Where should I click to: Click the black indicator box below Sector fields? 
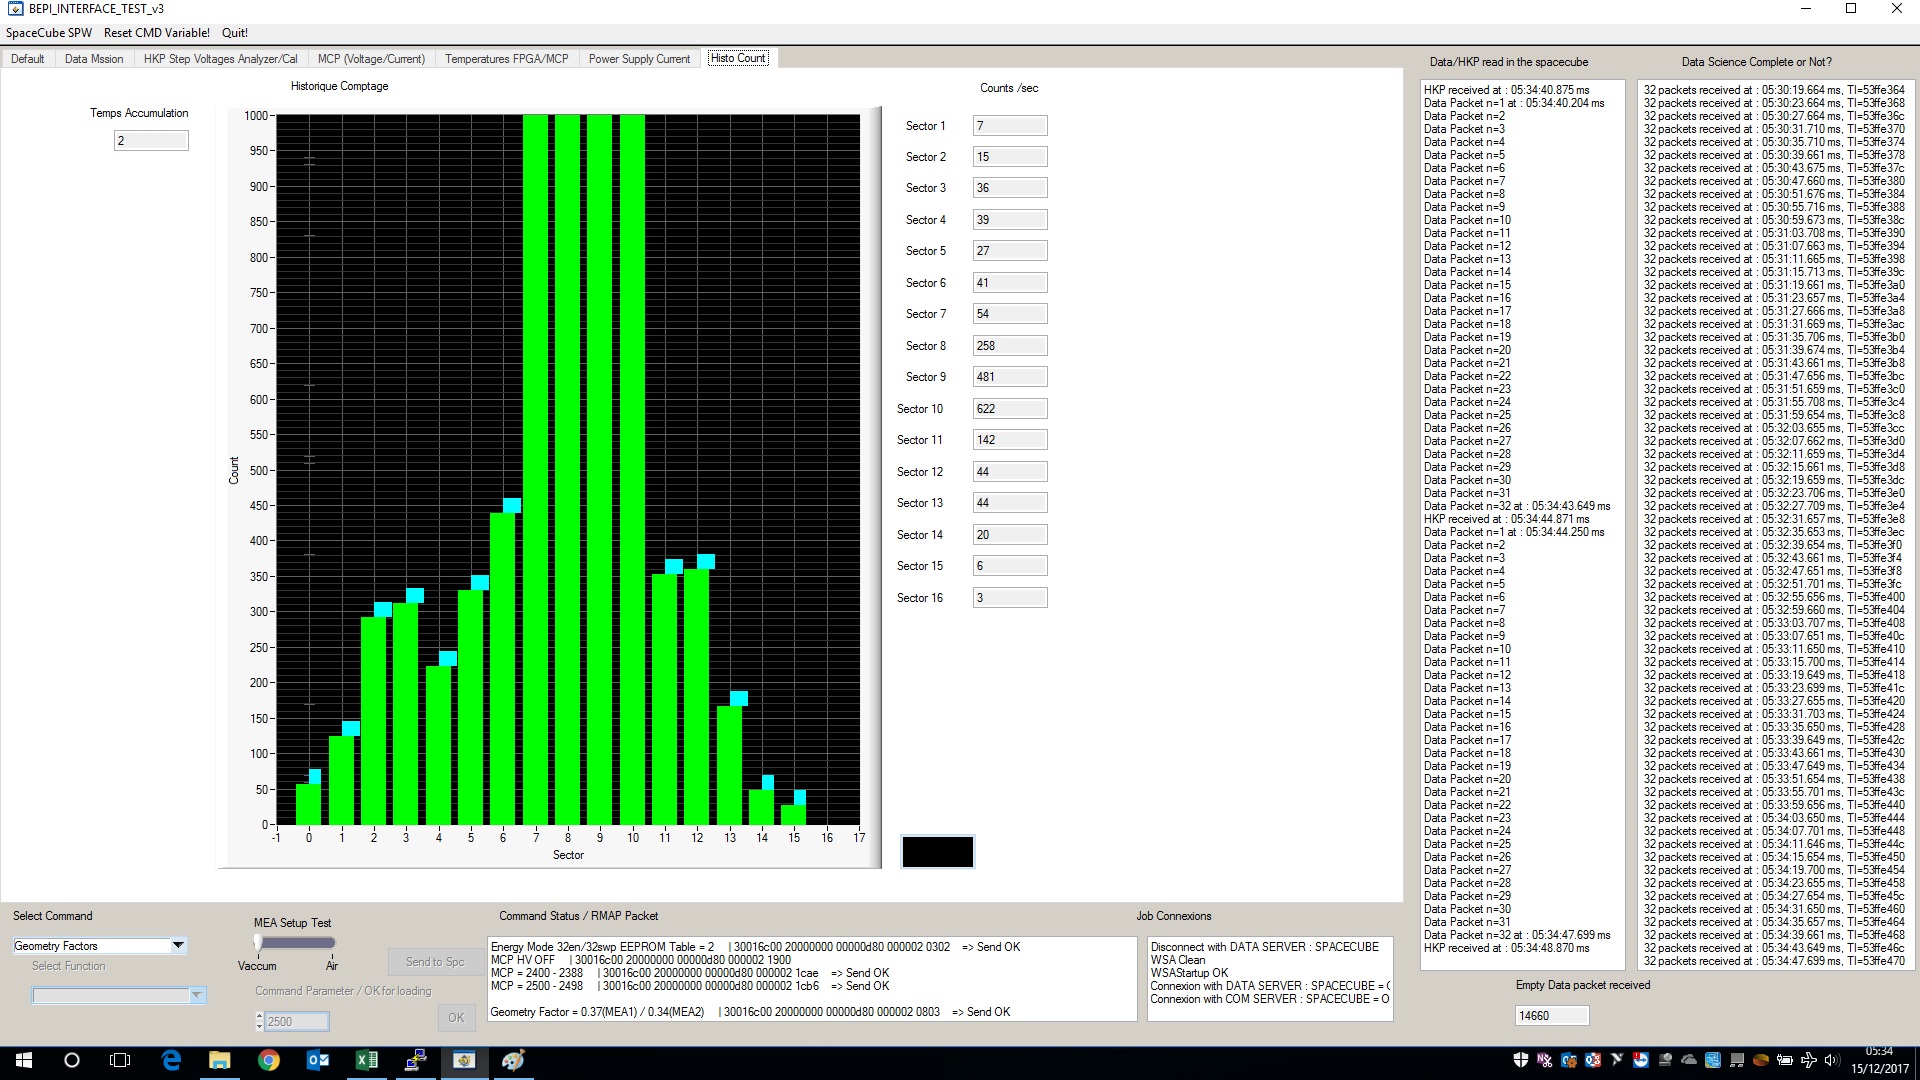pyautogui.click(x=937, y=852)
